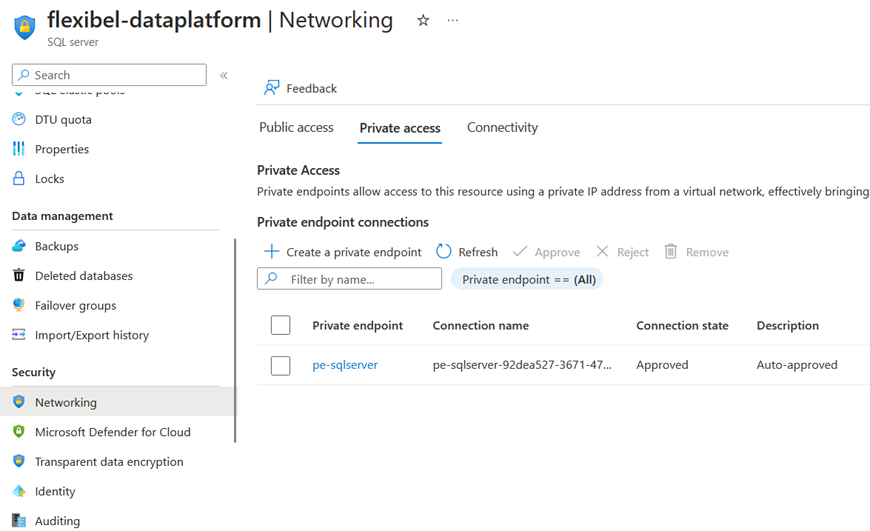Viewport: 870px width, 531px height.
Task: Click the Deleted databases trash icon
Action: [x=19, y=275]
